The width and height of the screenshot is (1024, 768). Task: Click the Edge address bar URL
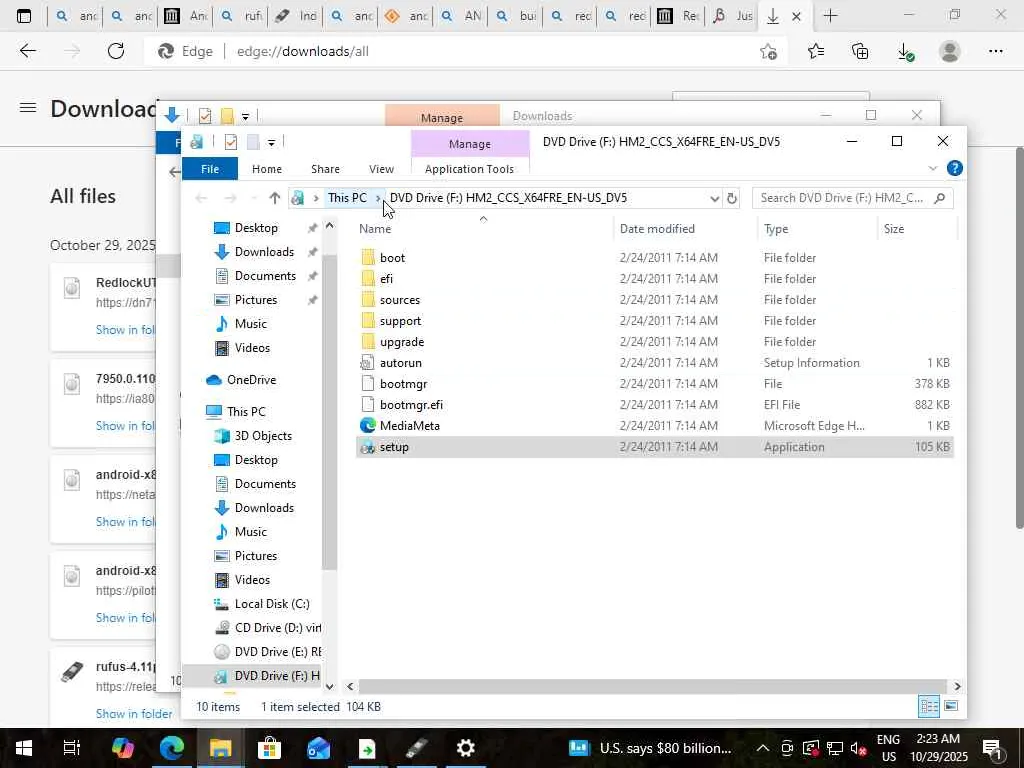click(x=302, y=52)
